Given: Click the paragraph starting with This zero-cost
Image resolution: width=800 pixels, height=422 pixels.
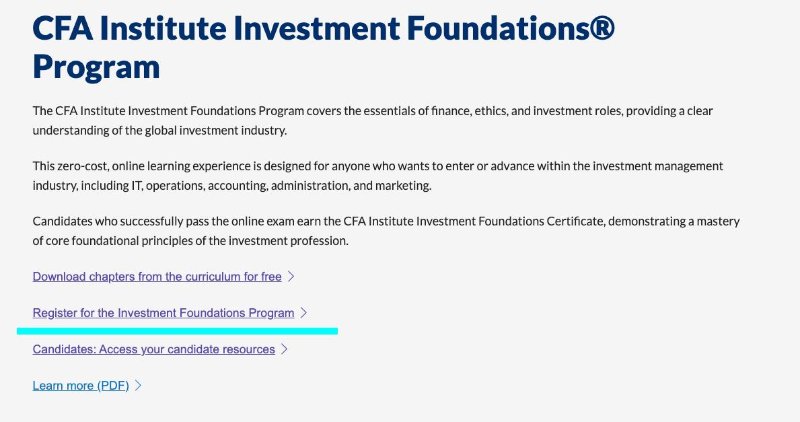Looking at the screenshot, I should pyautogui.click(x=378, y=176).
